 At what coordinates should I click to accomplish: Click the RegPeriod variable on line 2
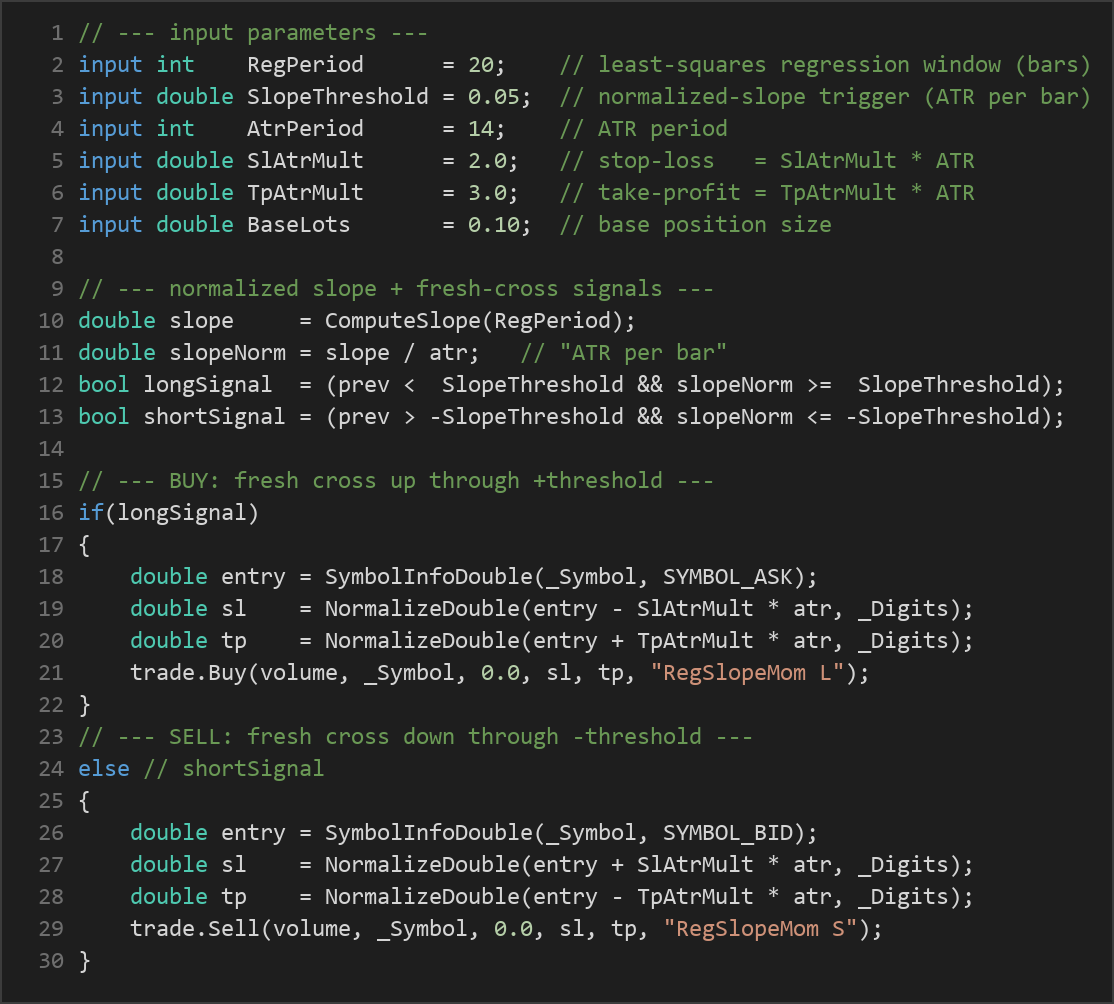pyautogui.click(x=305, y=65)
